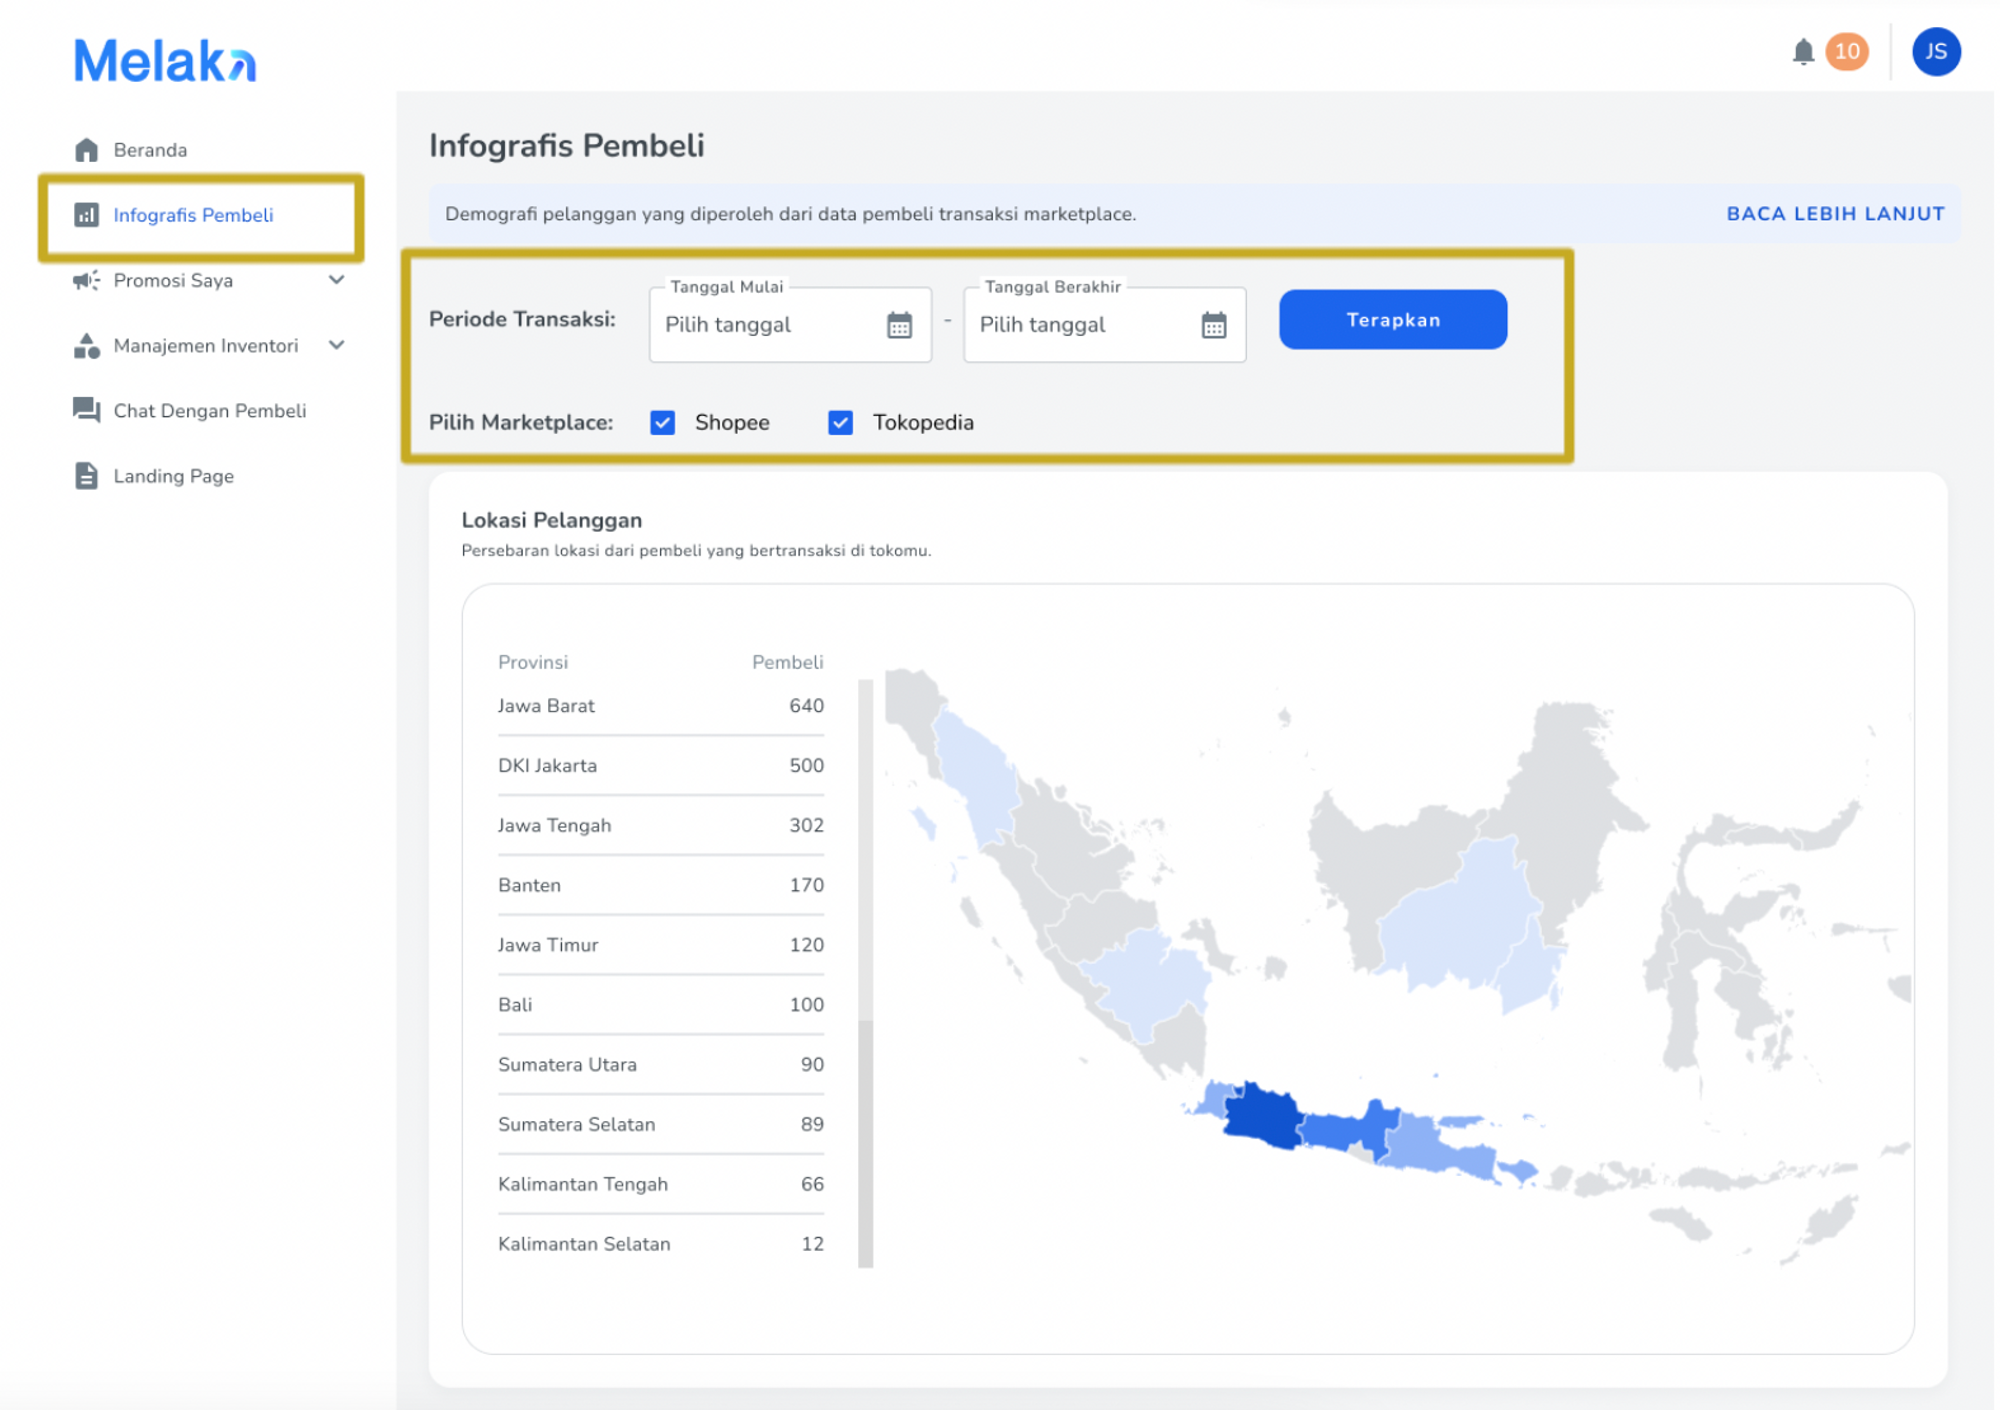
Task: Click the Melaka logo
Action: click(x=165, y=60)
